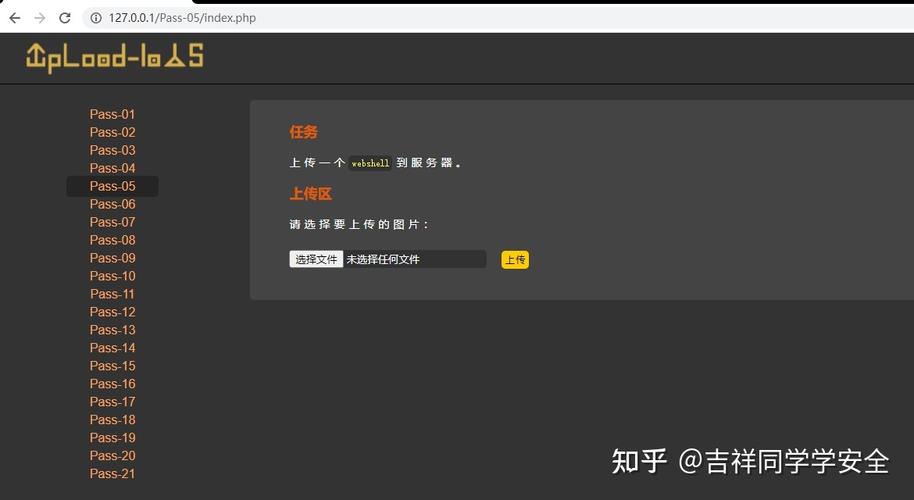Click the browser forward arrow
Image resolution: width=914 pixels, height=500 pixels.
point(40,18)
